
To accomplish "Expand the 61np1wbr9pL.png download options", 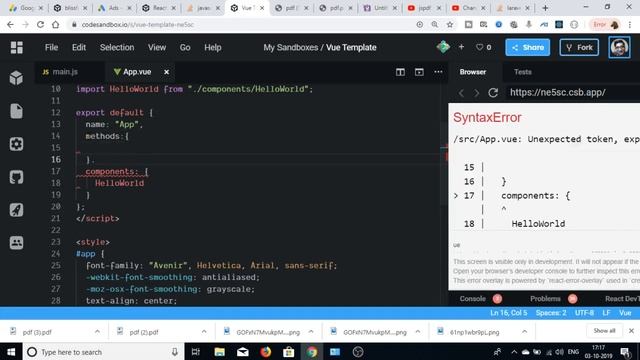I will click(524, 331).
